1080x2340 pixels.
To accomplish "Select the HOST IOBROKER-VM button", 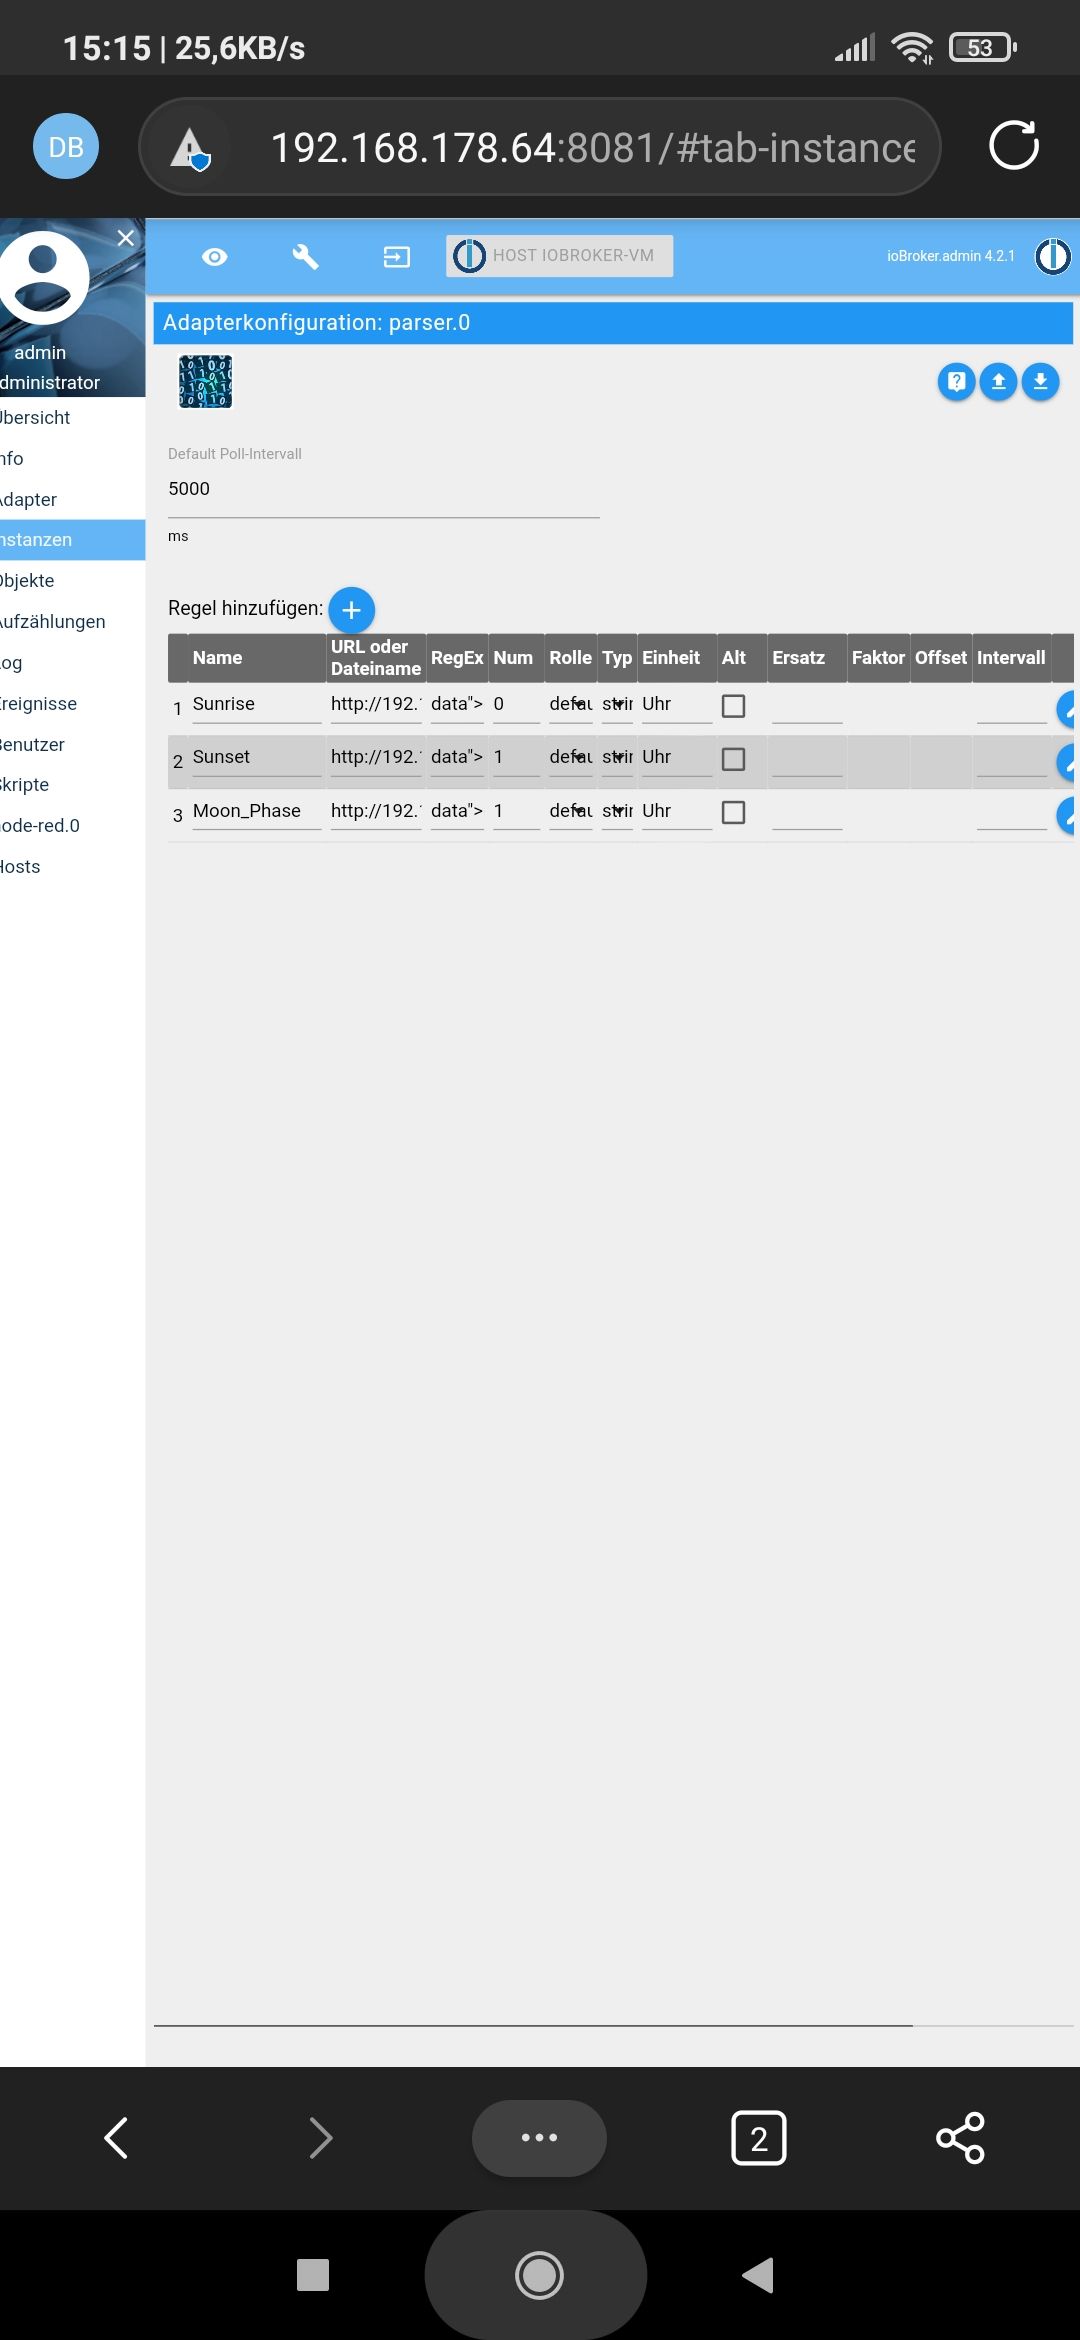I will [560, 256].
